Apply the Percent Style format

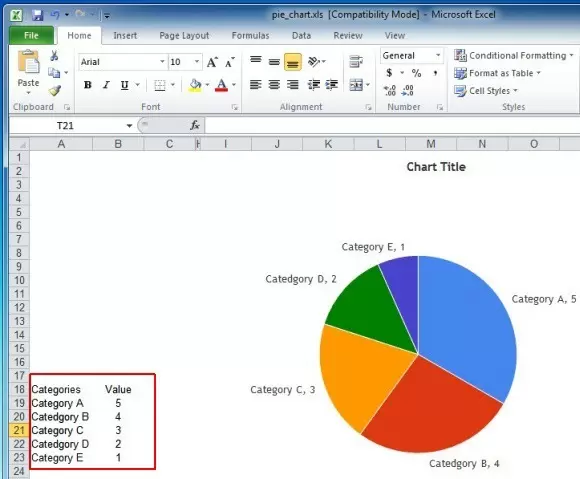[x=417, y=73]
